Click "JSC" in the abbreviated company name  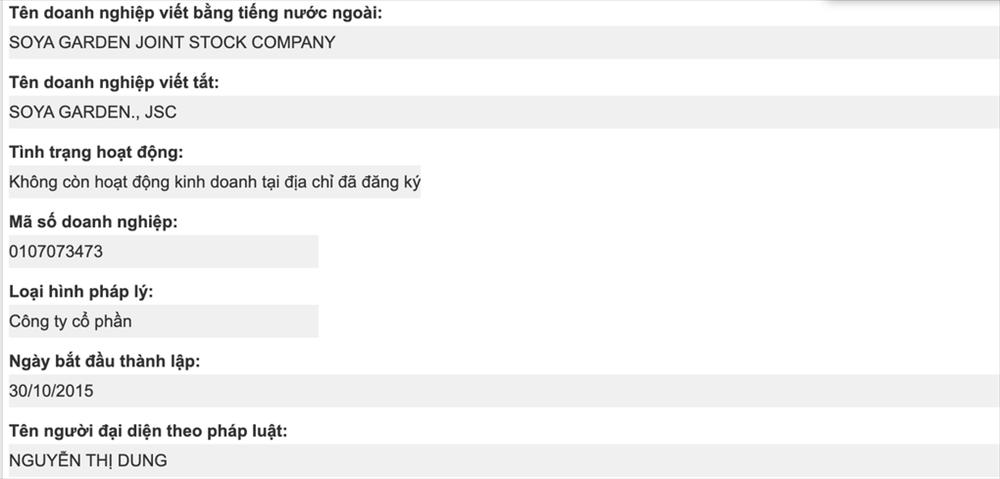(x=160, y=113)
